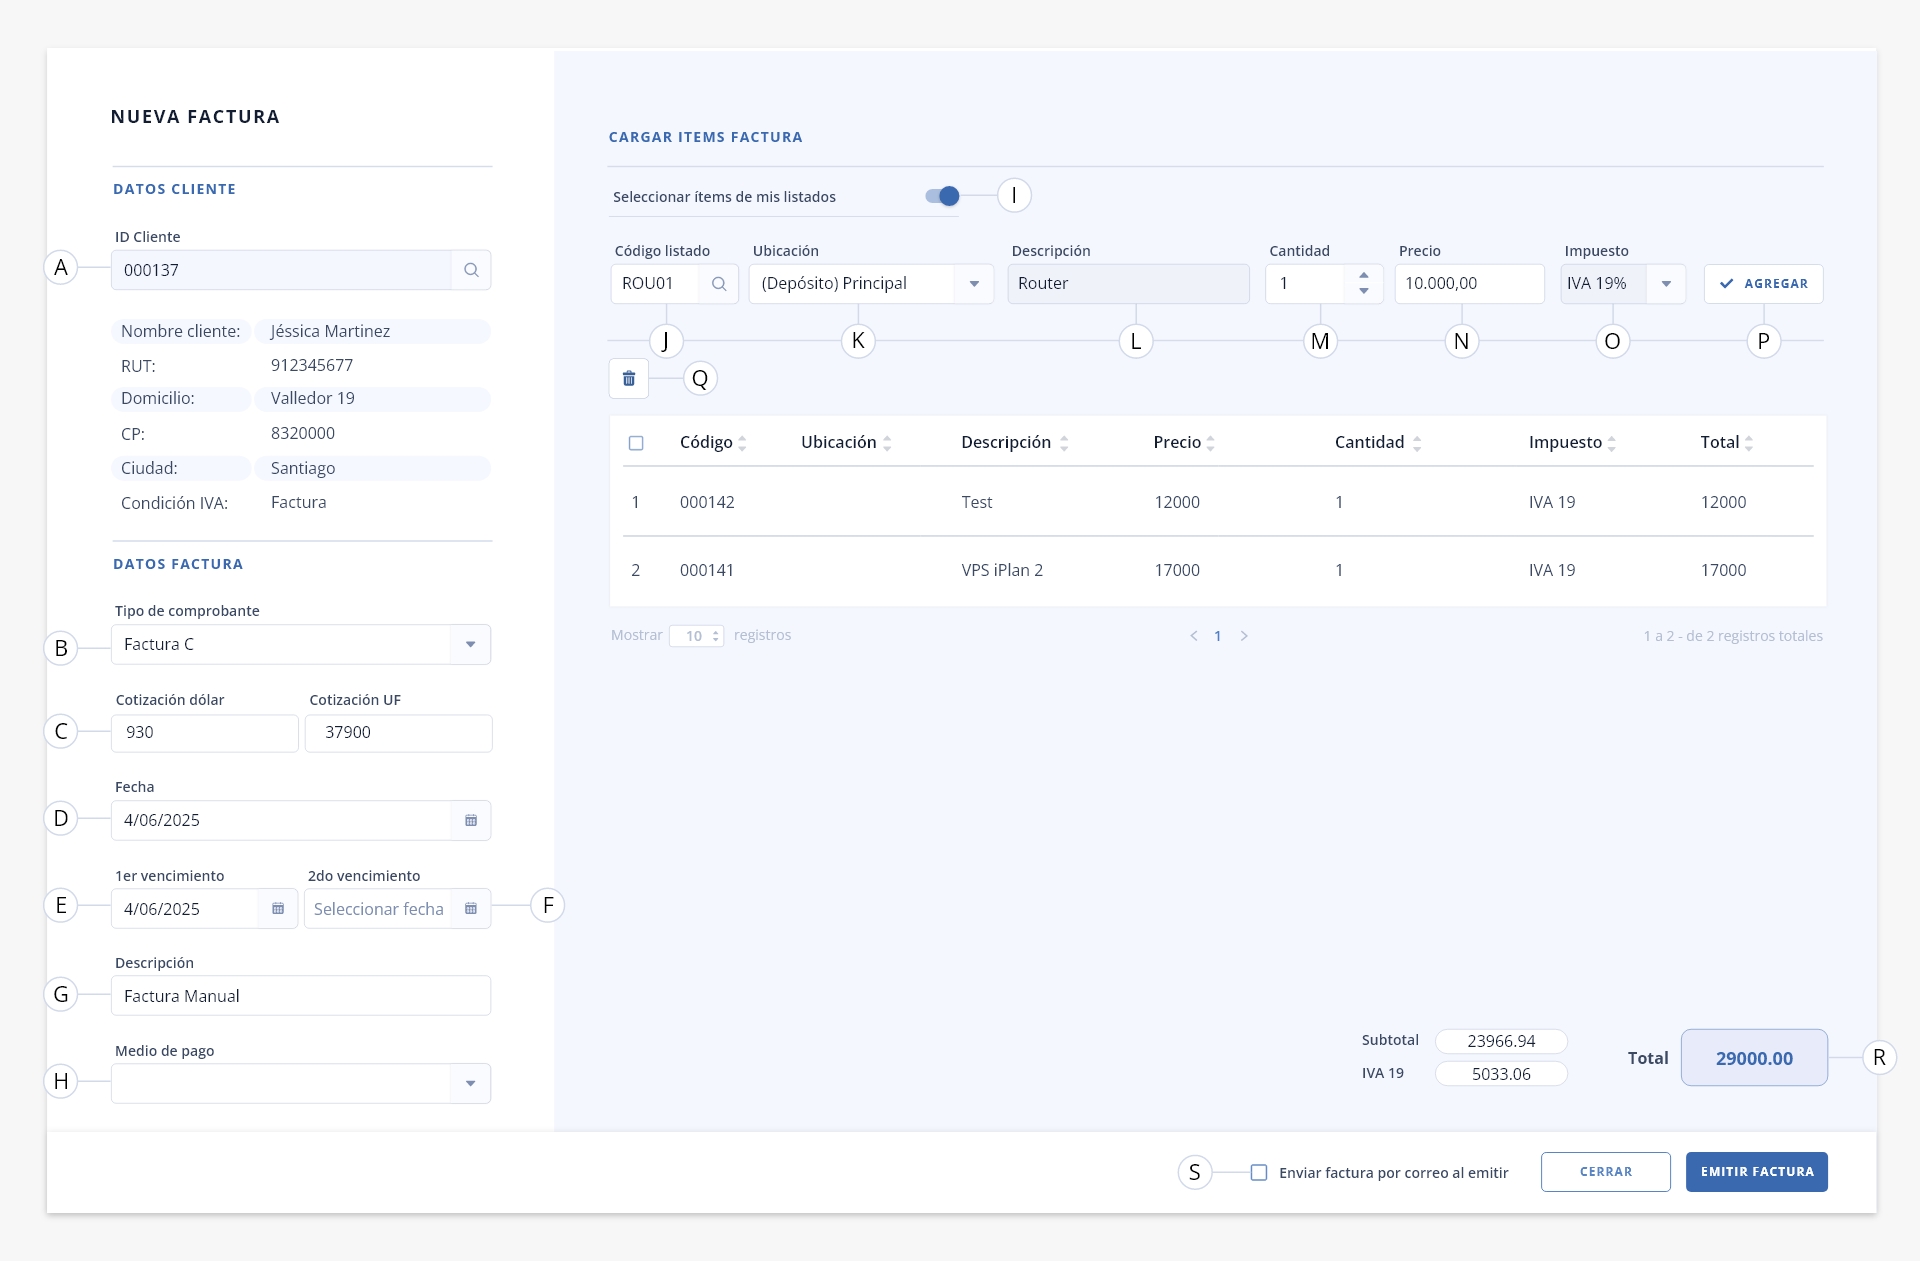Click the Descripción Factura Manual input field
Image resolution: width=1920 pixels, height=1261 pixels.
coord(301,996)
